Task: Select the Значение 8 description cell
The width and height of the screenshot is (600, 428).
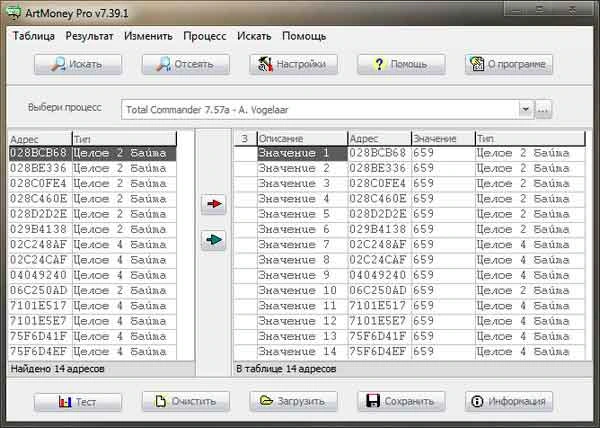Action: [302, 260]
